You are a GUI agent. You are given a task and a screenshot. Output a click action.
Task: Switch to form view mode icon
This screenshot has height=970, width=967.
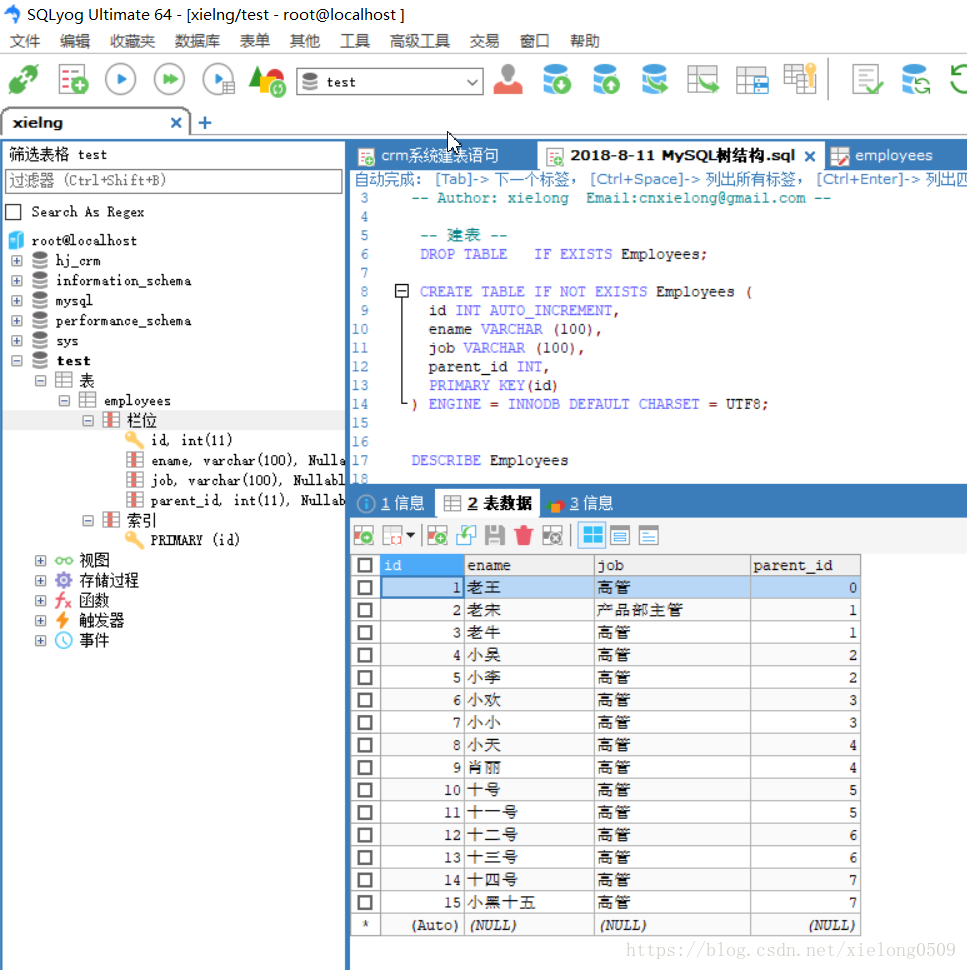point(620,536)
